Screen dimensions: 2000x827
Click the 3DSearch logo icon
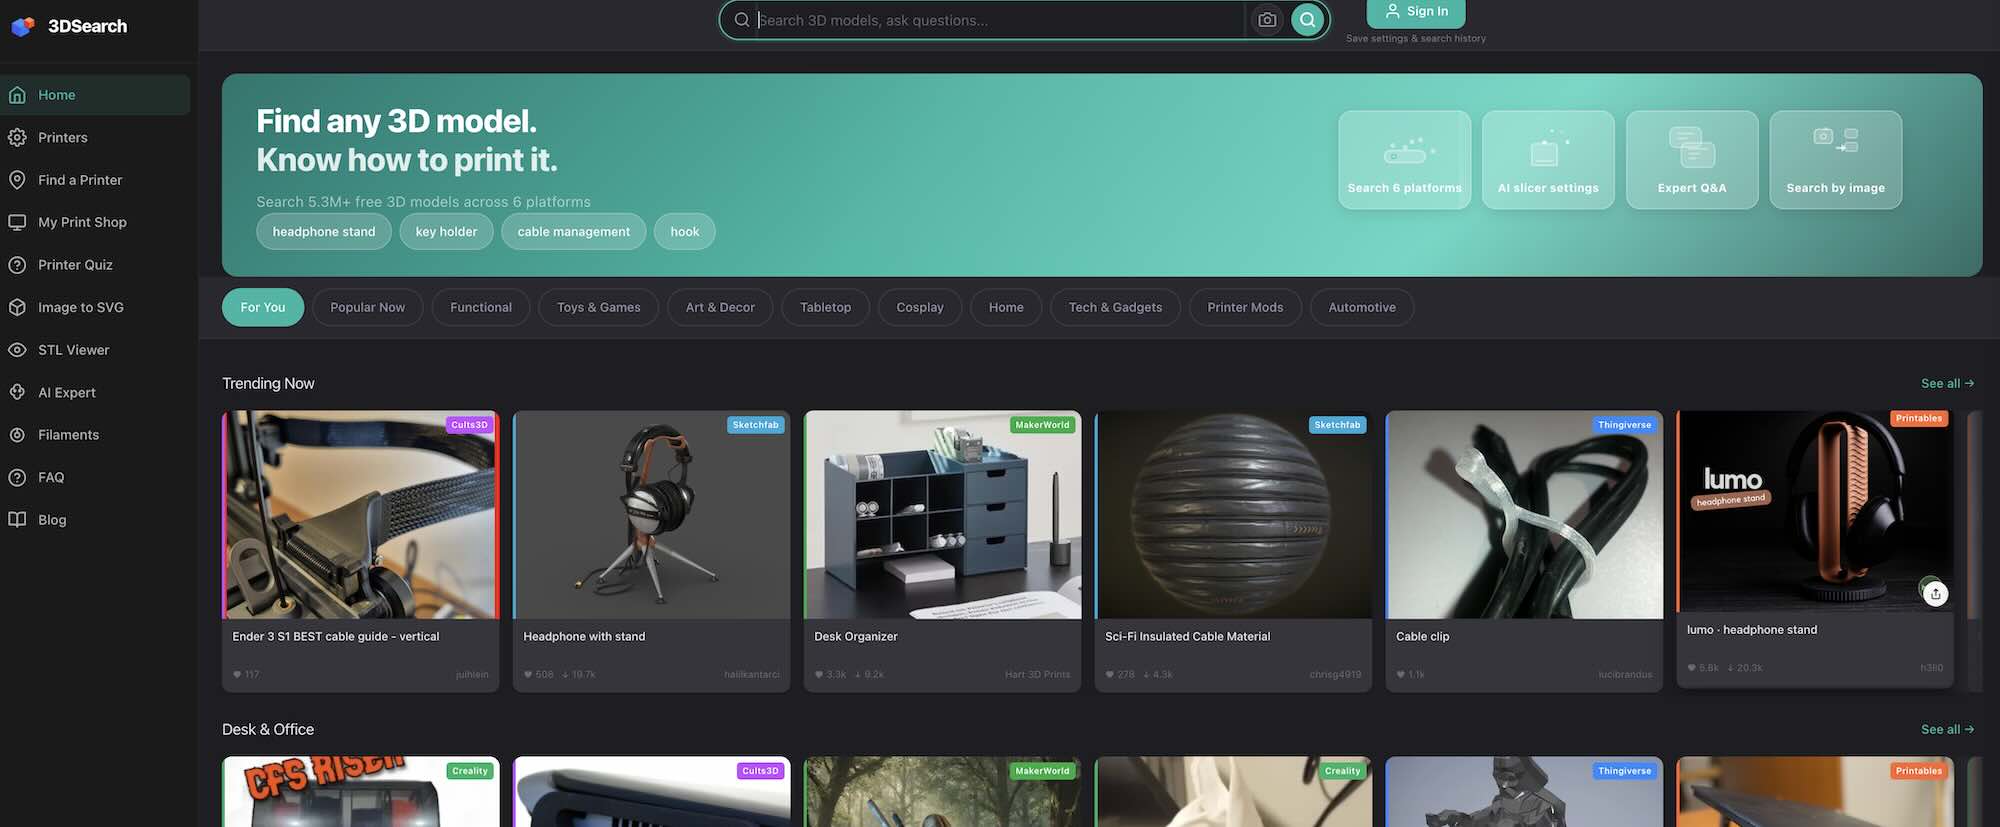23,26
